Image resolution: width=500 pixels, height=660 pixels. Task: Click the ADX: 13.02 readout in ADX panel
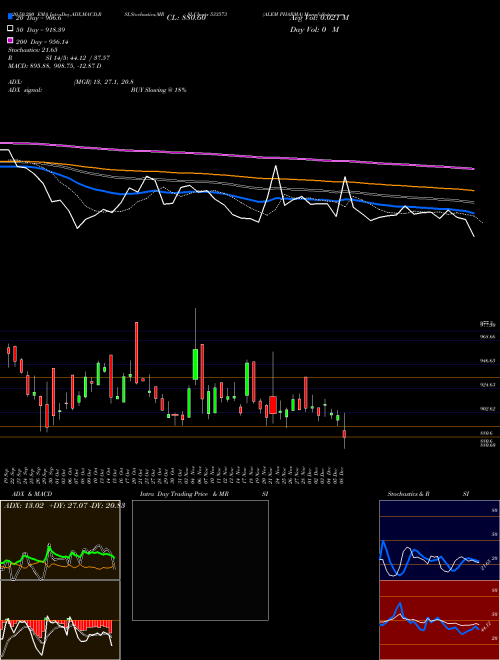click(24, 506)
